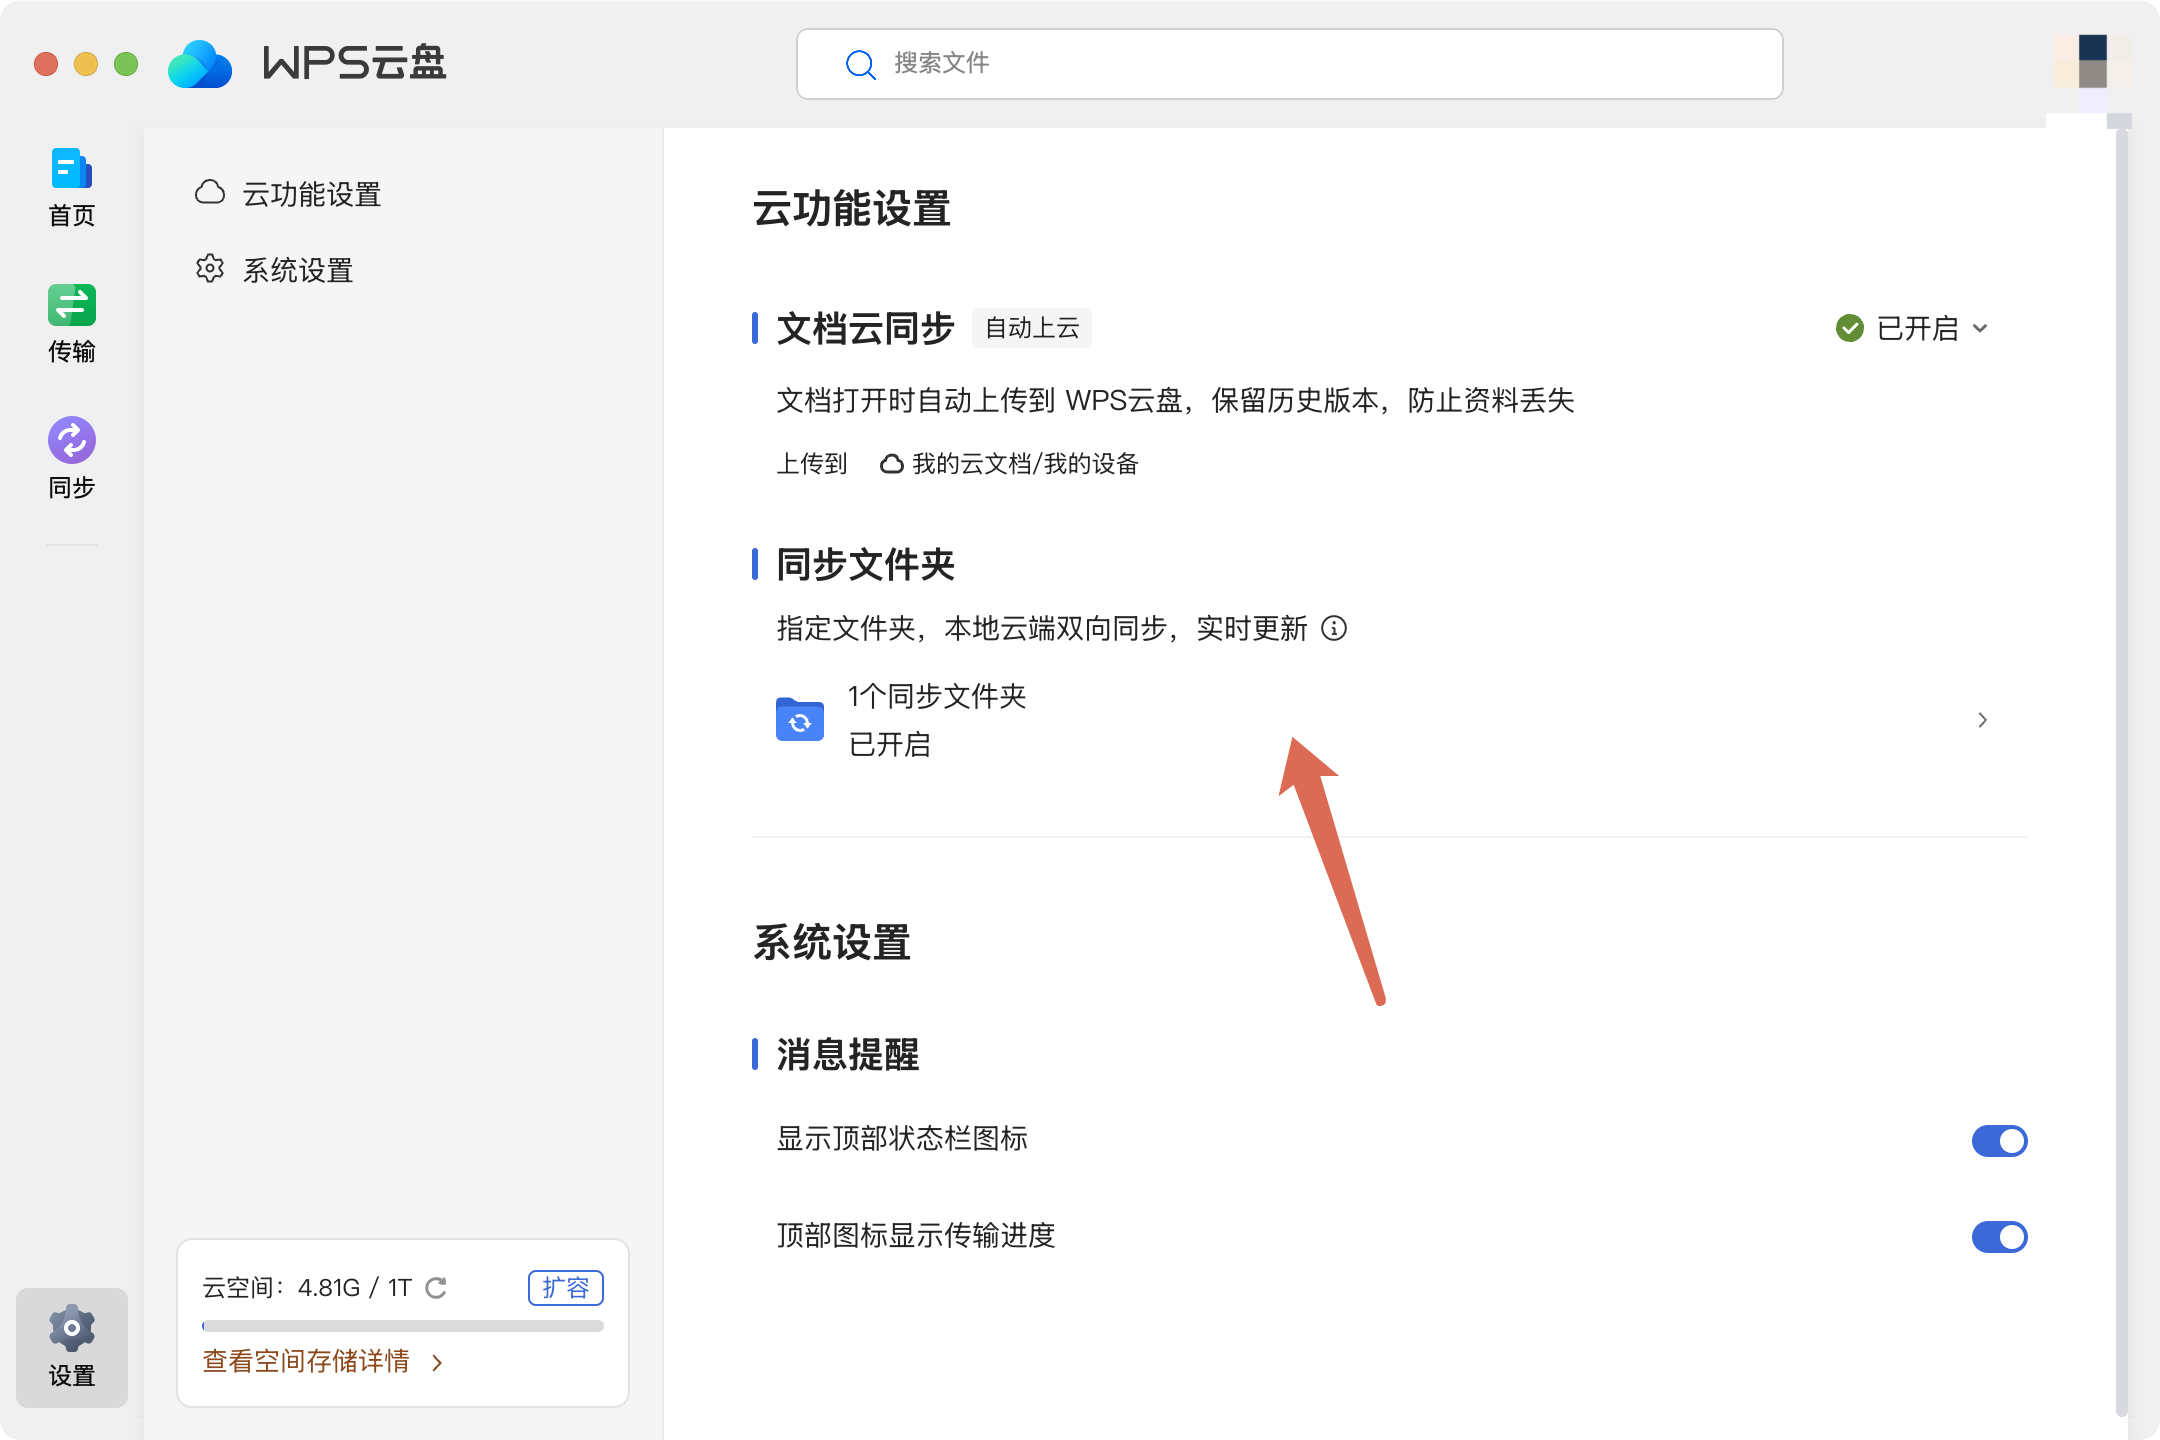Click the blue sync folder icon
Image resolution: width=2160 pixels, height=1440 pixels.
click(x=800, y=719)
